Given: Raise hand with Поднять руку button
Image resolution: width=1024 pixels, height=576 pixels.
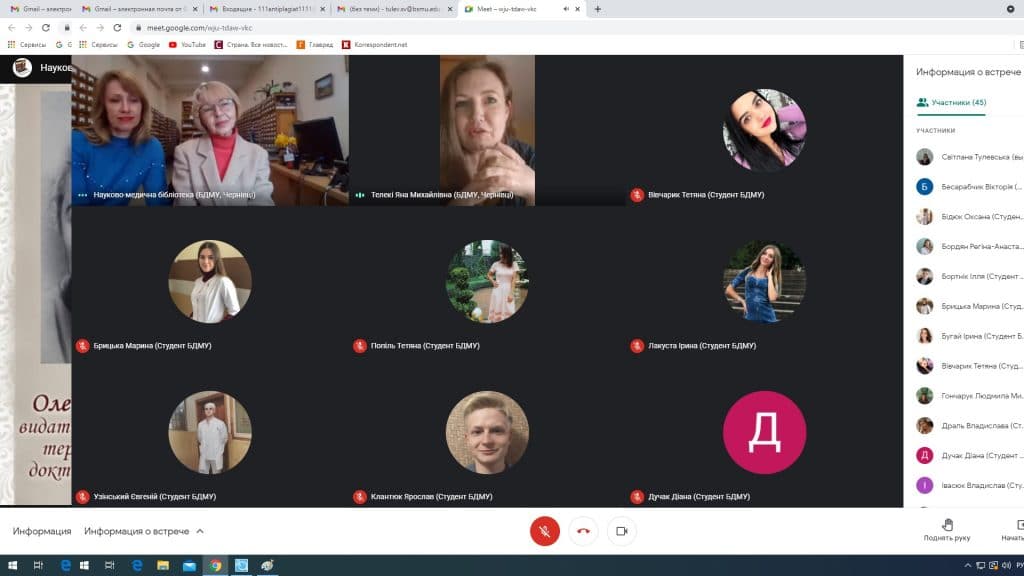Looking at the screenshot, I should pyautogui.click(x=947, y=529).
